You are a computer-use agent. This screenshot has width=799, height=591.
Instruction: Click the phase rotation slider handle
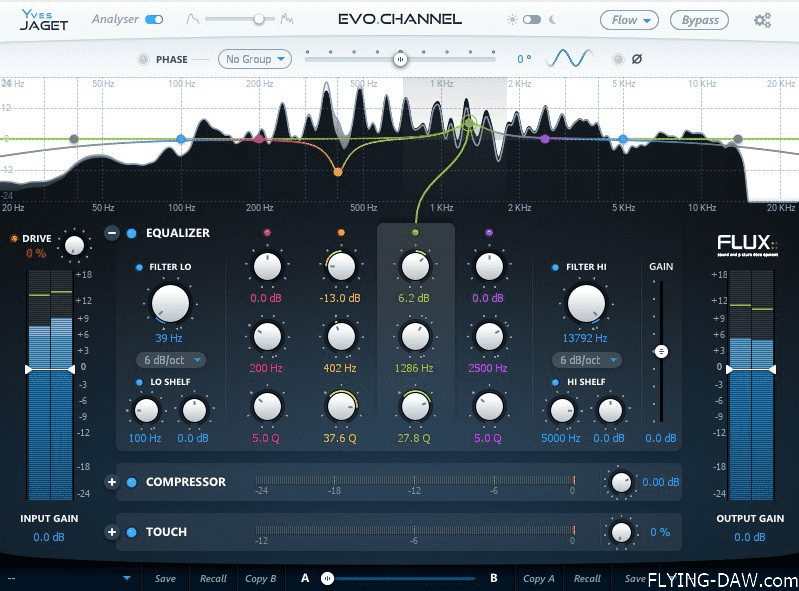pos(400,60)
